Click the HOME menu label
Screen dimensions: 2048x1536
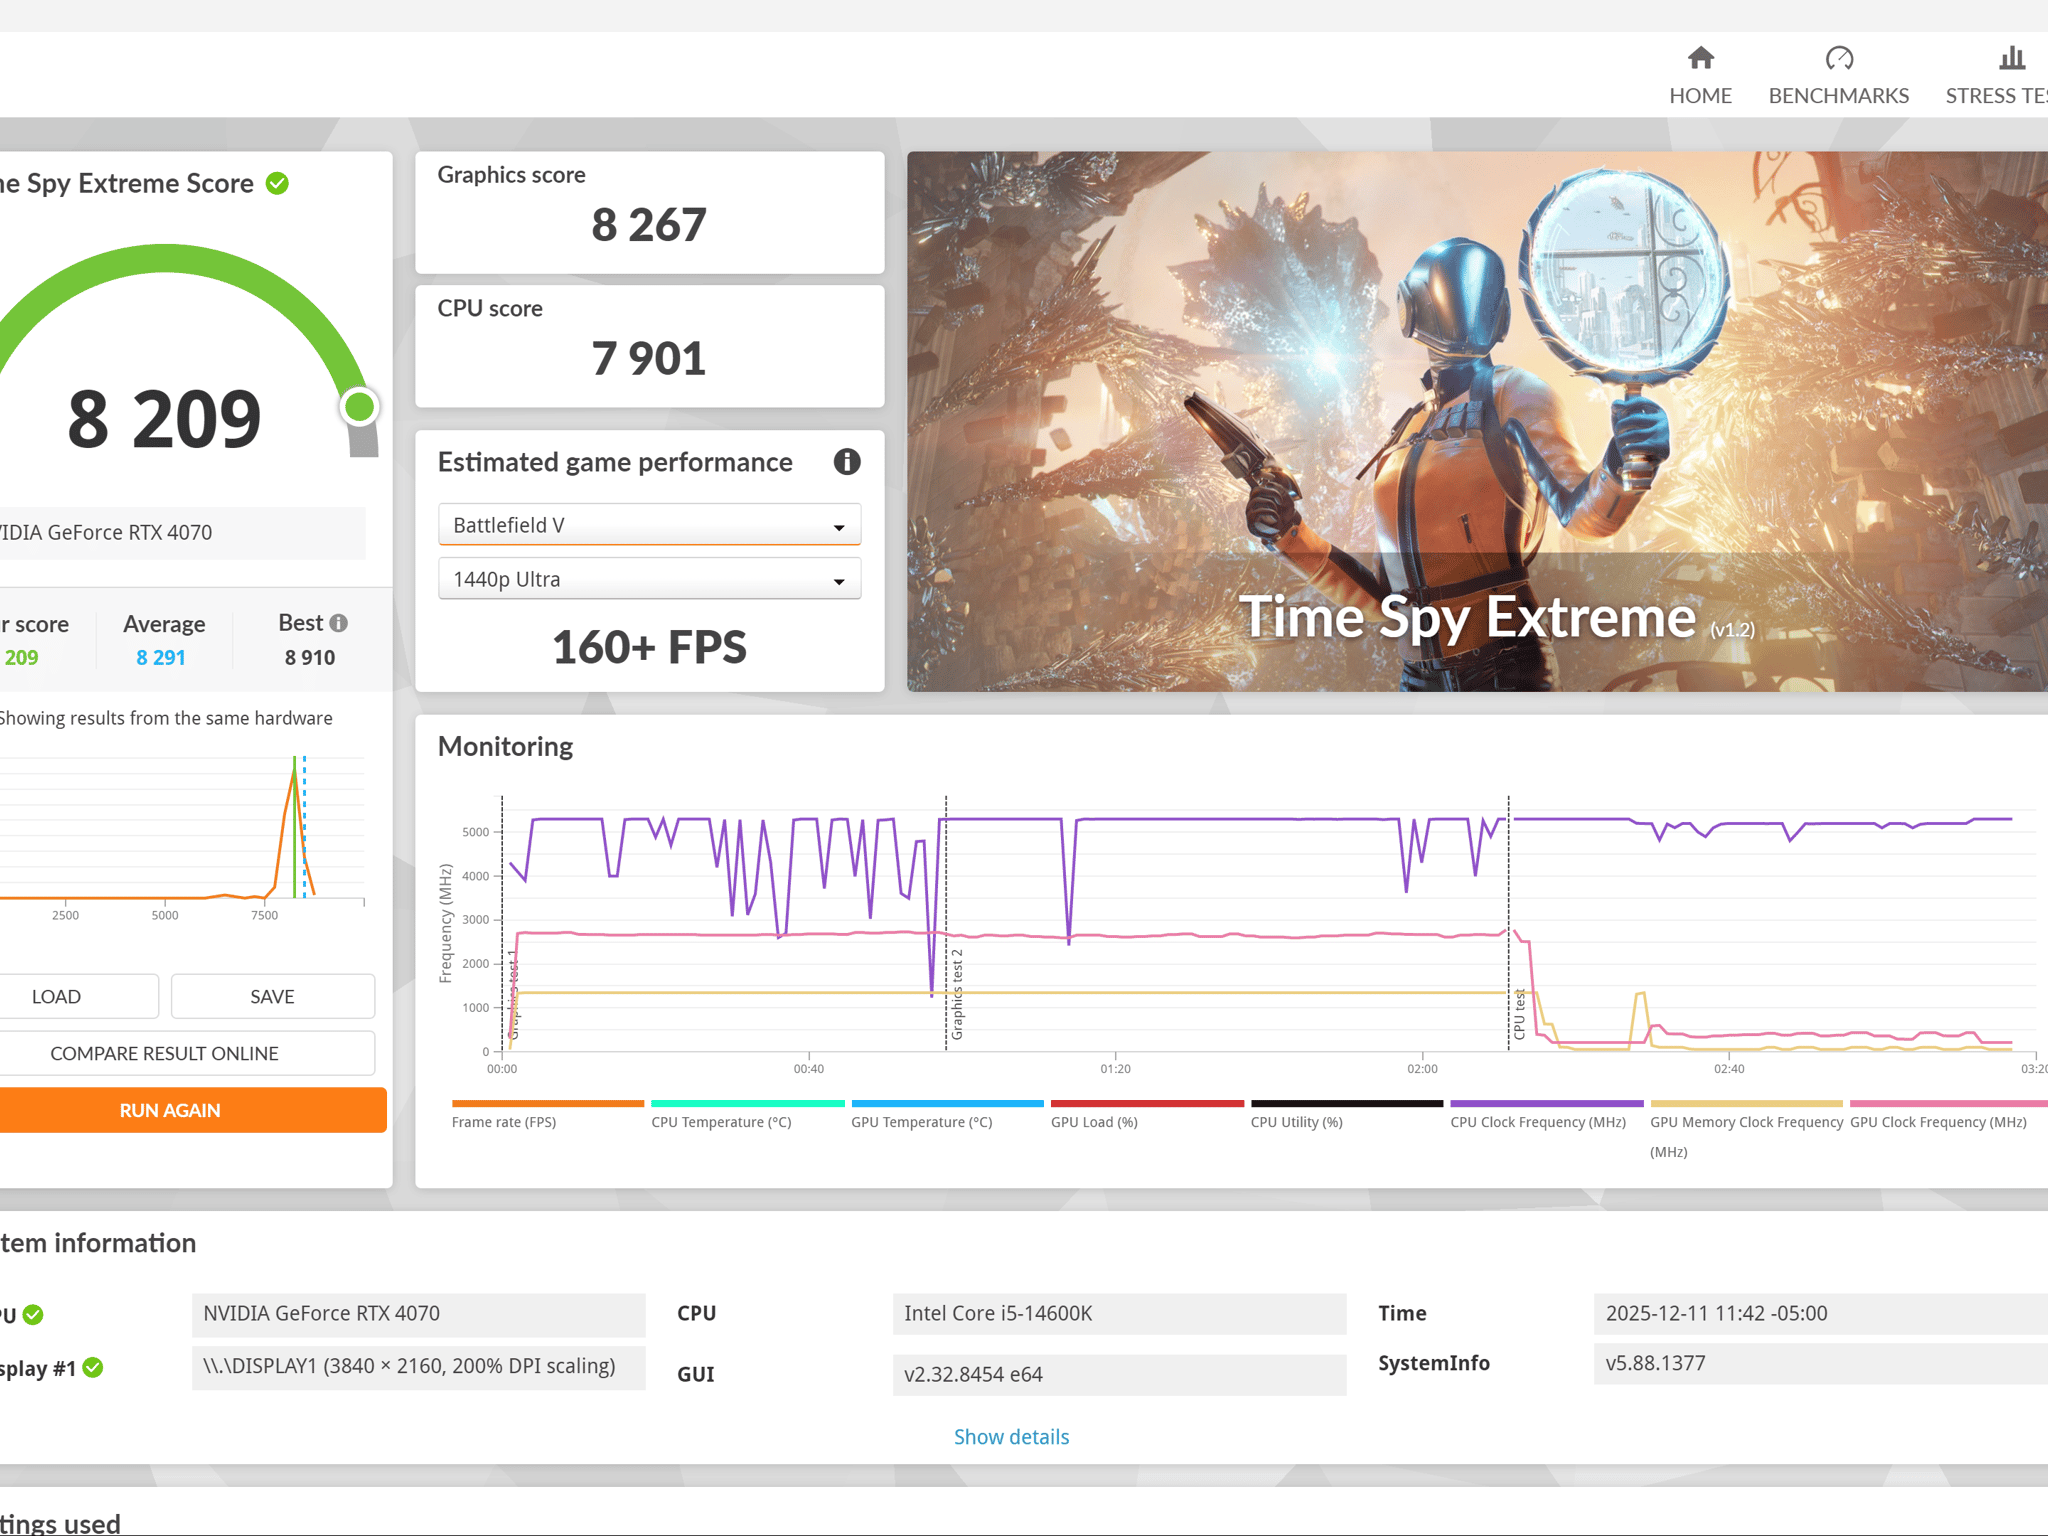point(1700,96)
